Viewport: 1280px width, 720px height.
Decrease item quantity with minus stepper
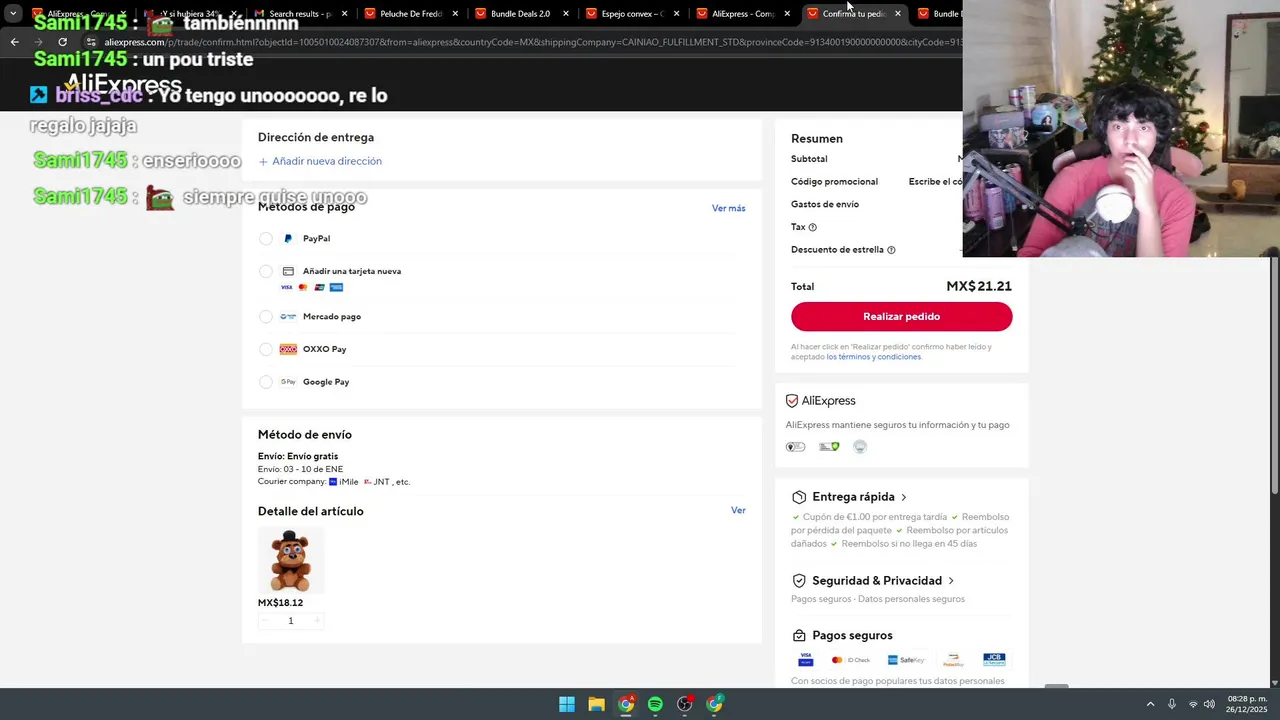coord(264,621)
